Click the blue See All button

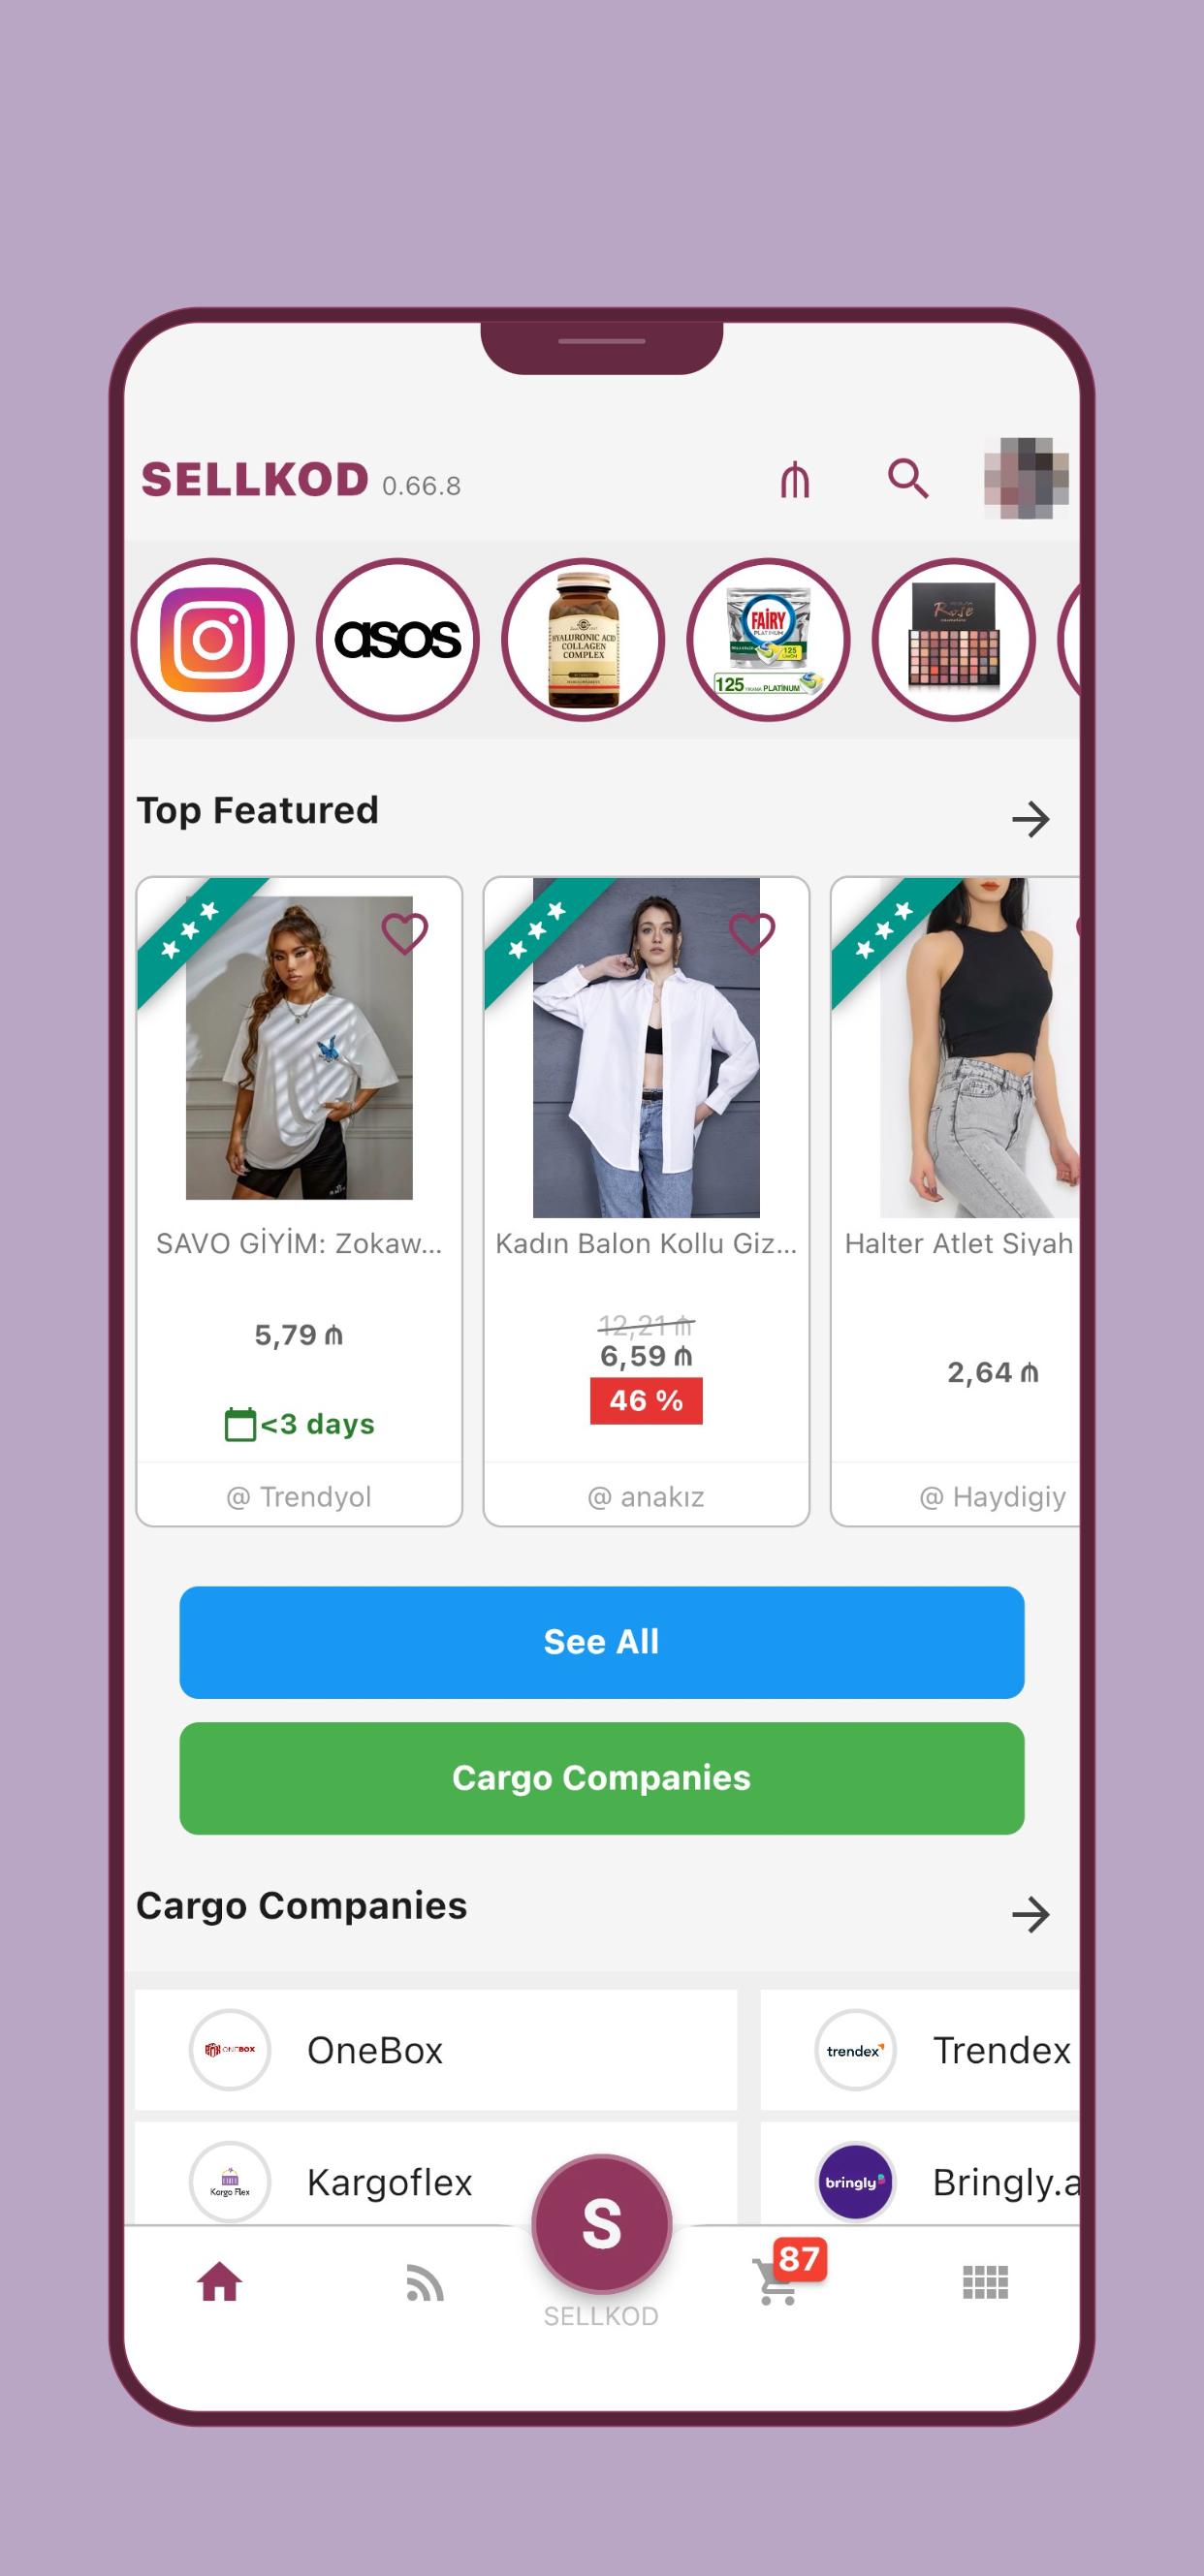601,1642
